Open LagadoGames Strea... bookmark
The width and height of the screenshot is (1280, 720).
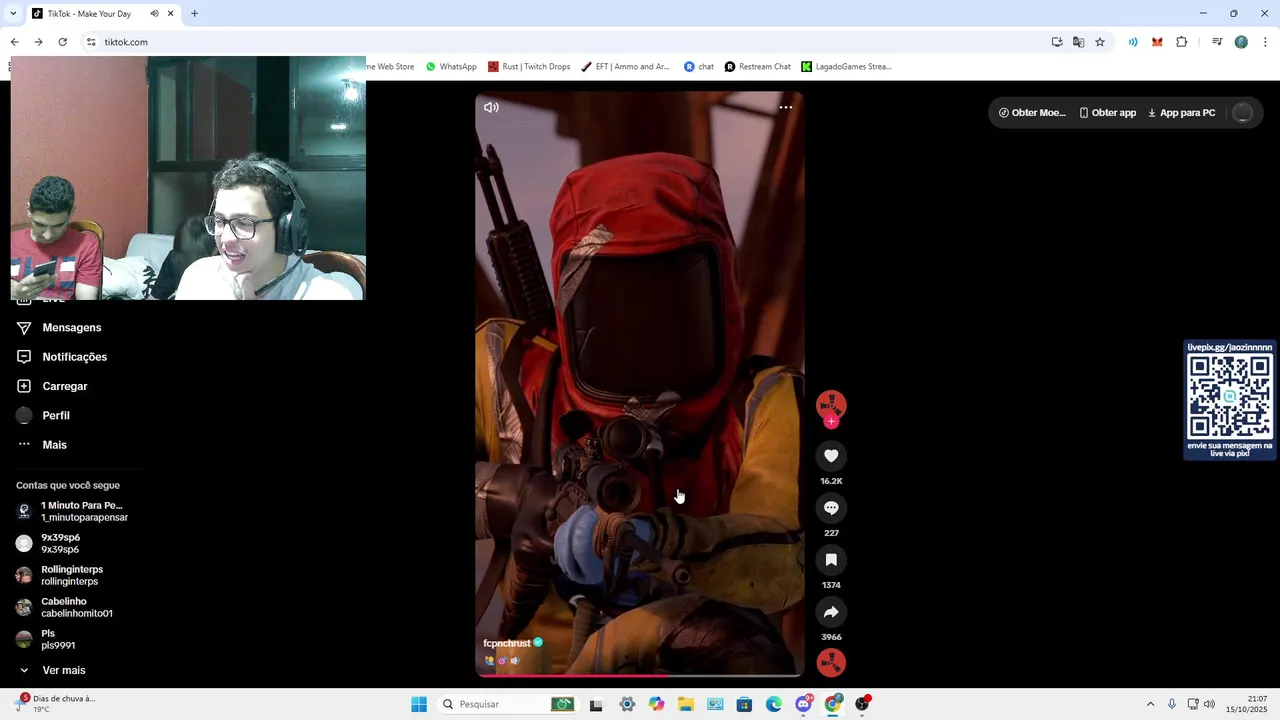(846, 67)
